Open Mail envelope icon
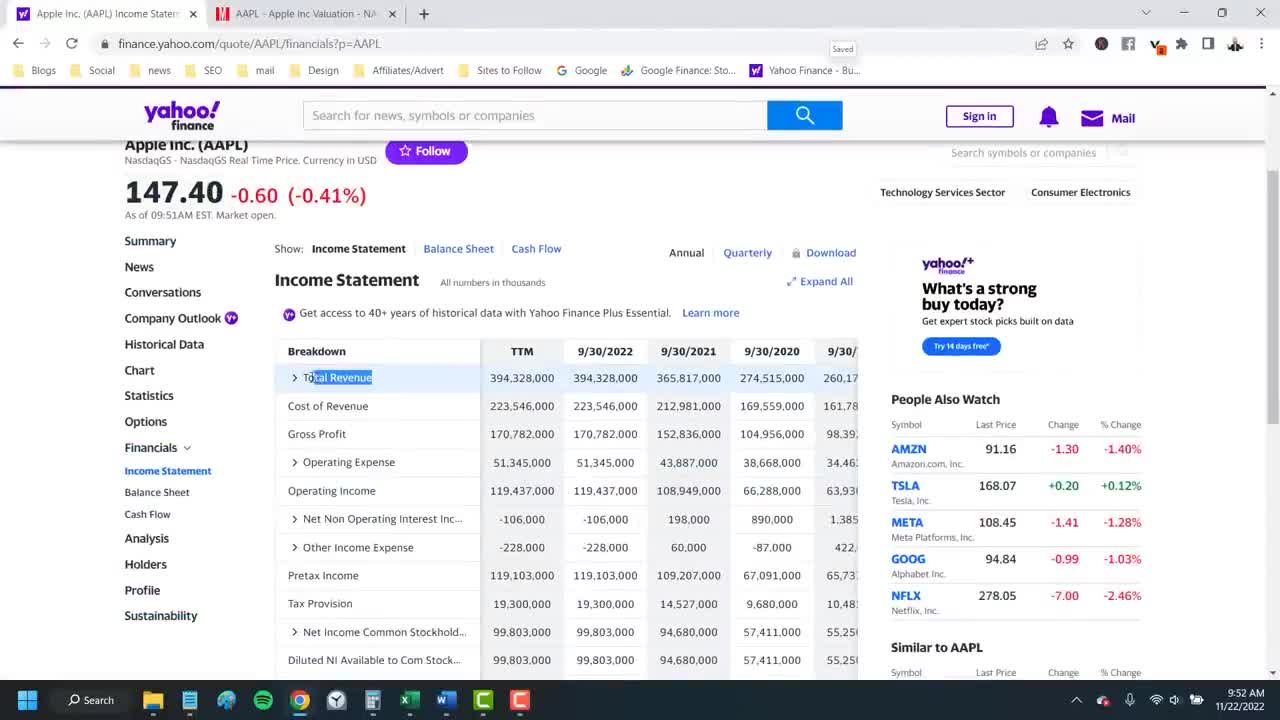 point(1092,118)
